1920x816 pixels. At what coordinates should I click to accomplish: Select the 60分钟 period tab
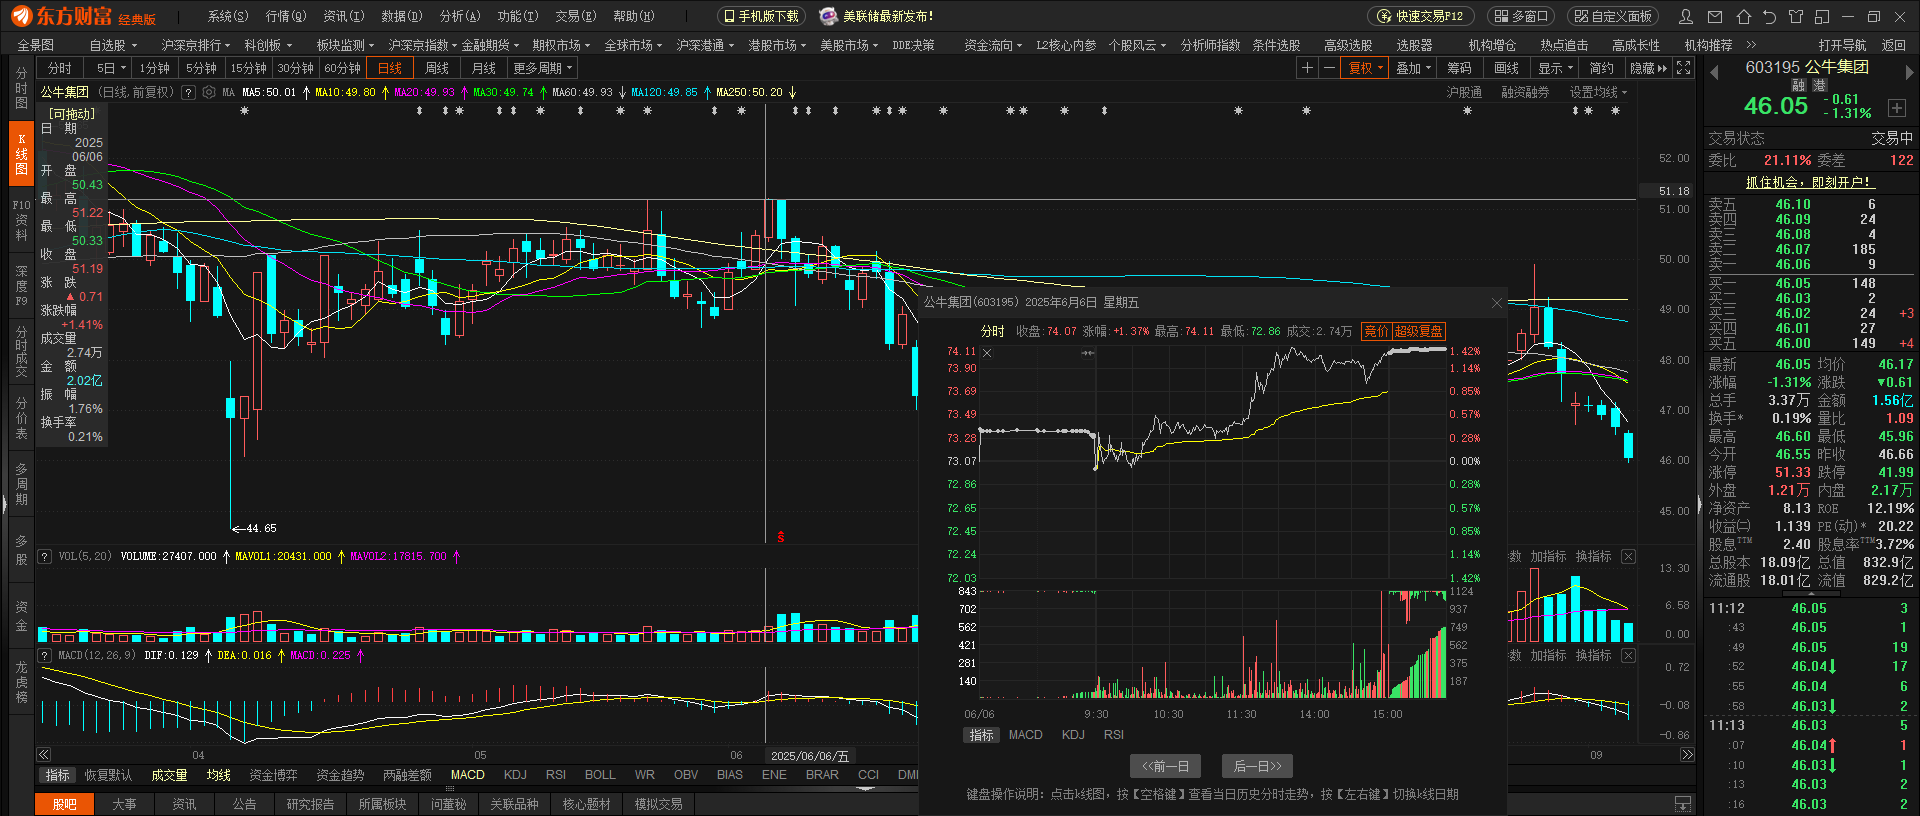342,68
